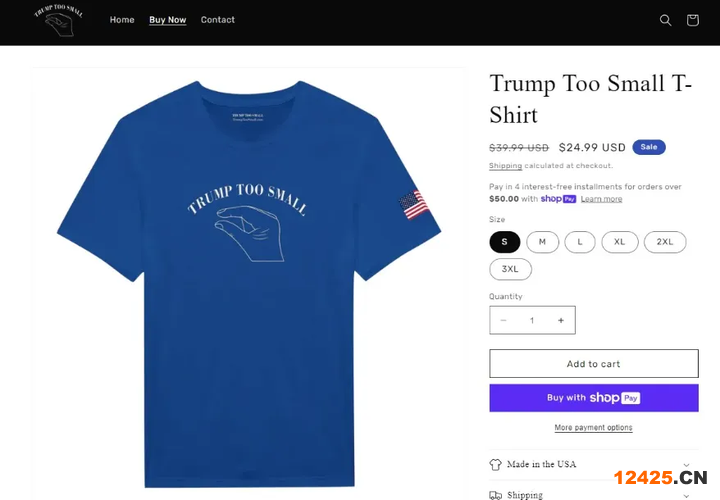Open the shopping cart icon
This screenshot has width=720, height=500.
tap(692, 20)
